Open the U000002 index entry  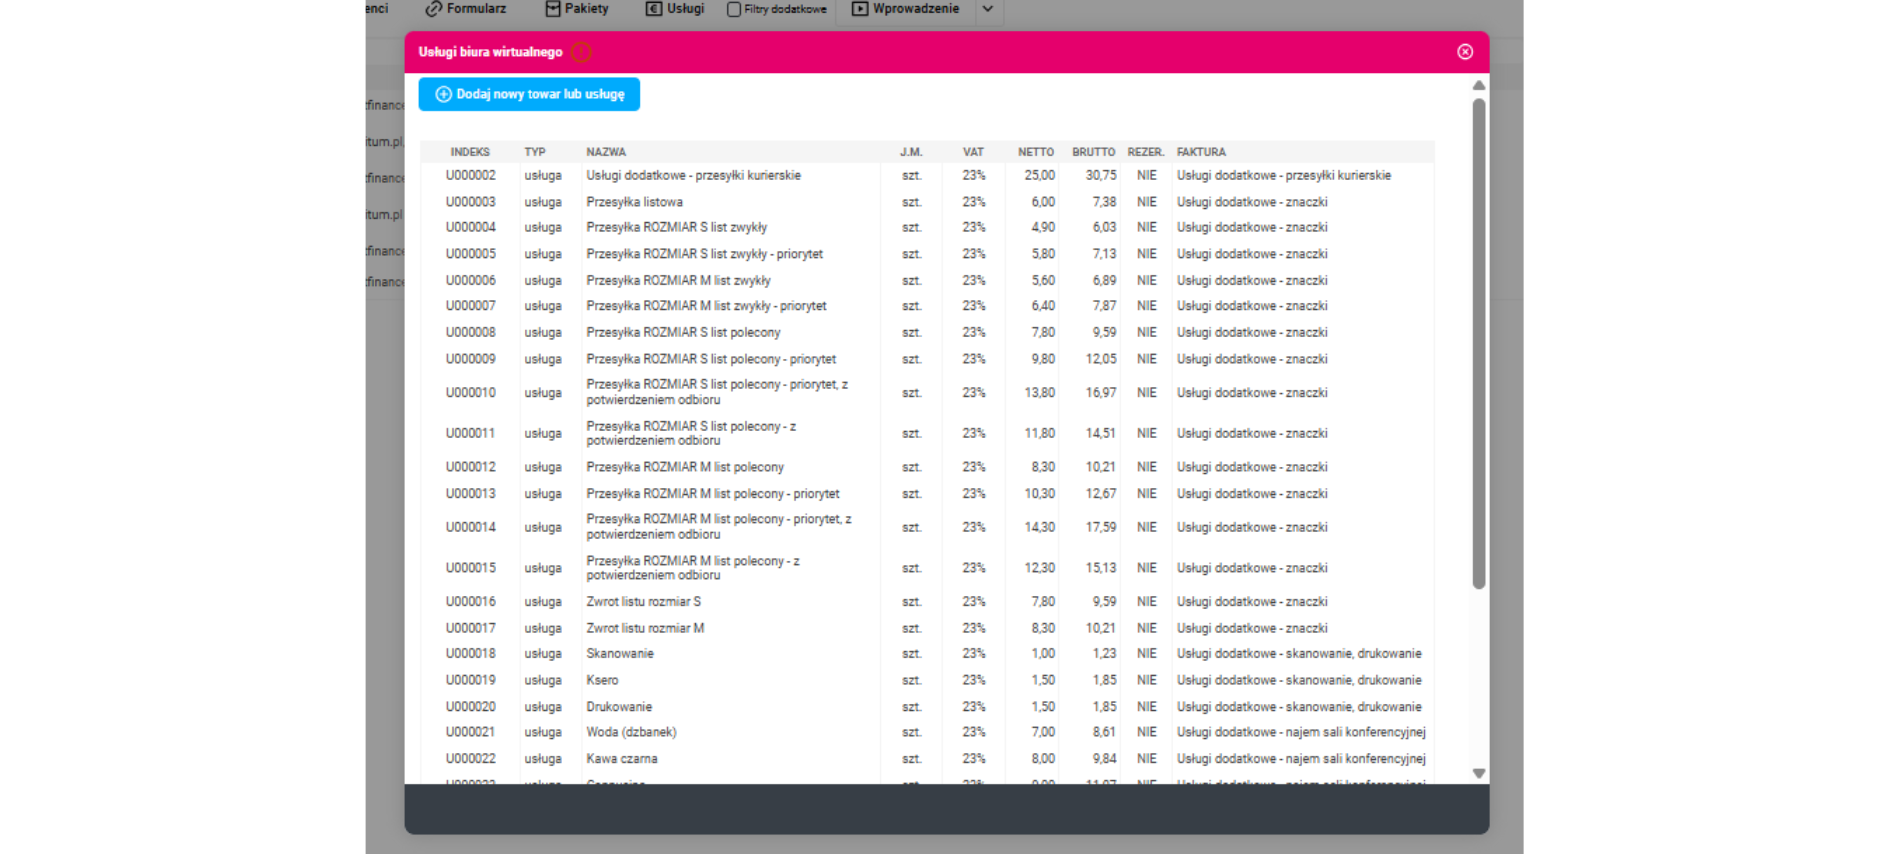click(x=470, y=175)
